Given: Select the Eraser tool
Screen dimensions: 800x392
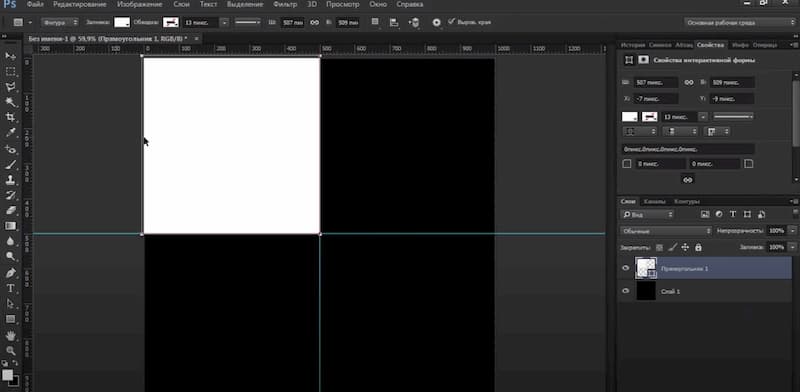Looking at the screenshot, I should [10, 210].
